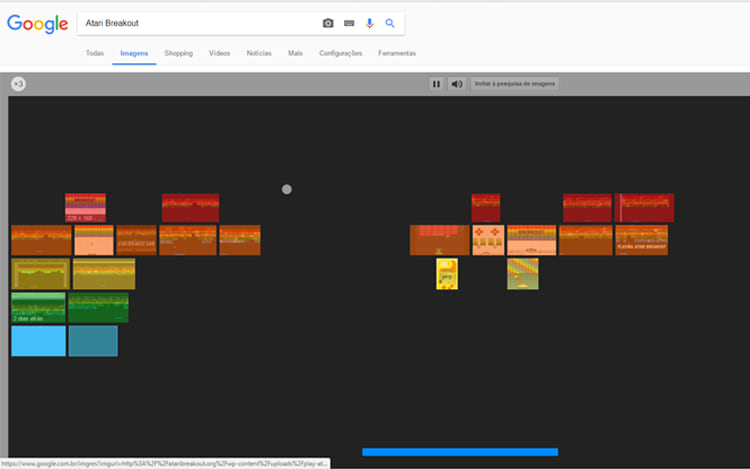This screenshot has height=469, width=750.
Task: Open the on-screen keyboard icon
Action: (349, 23)
